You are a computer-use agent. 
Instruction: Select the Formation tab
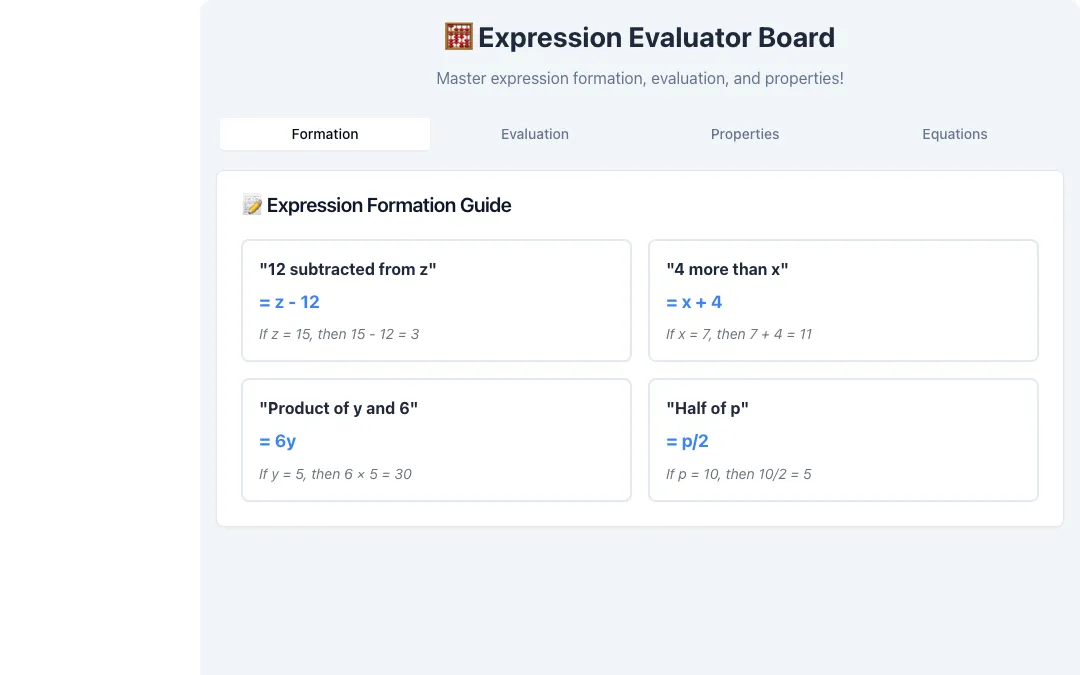point(325,134)
